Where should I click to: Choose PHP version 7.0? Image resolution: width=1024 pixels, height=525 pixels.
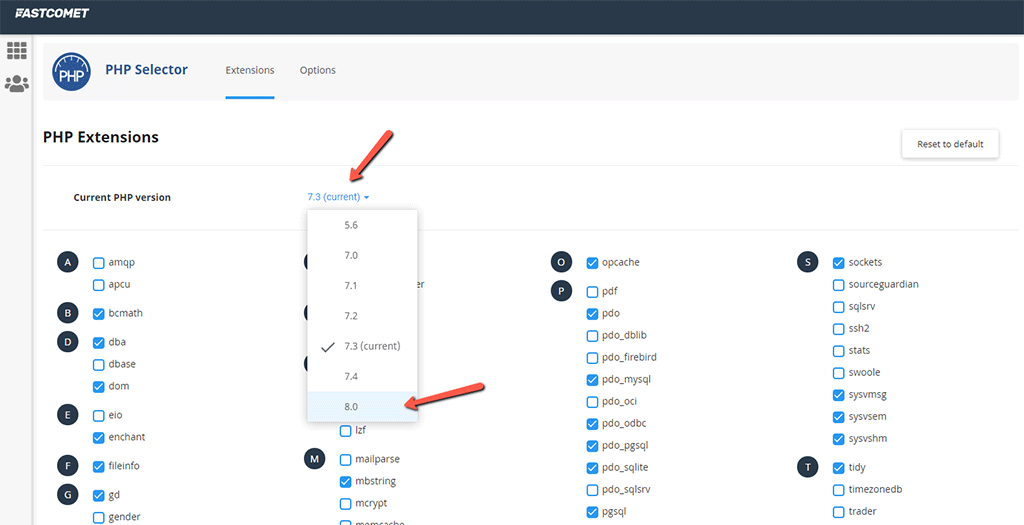point(362,255)
